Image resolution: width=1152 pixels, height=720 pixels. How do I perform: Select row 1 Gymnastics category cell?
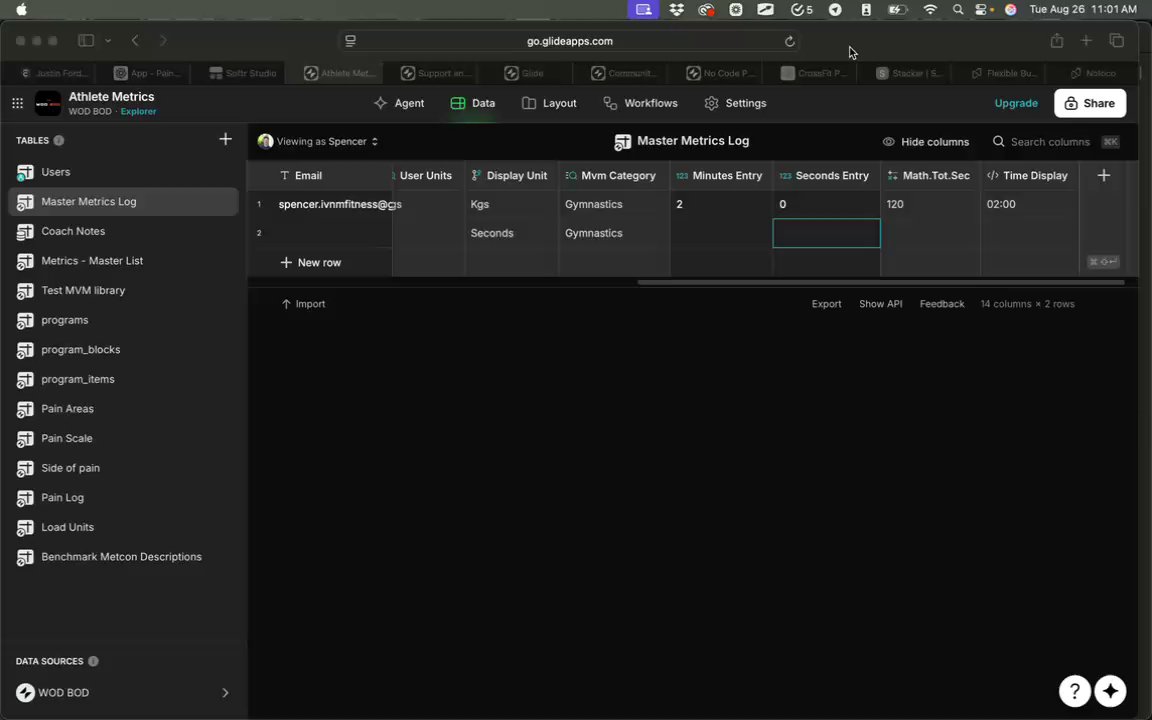click(x=614, y=204)
